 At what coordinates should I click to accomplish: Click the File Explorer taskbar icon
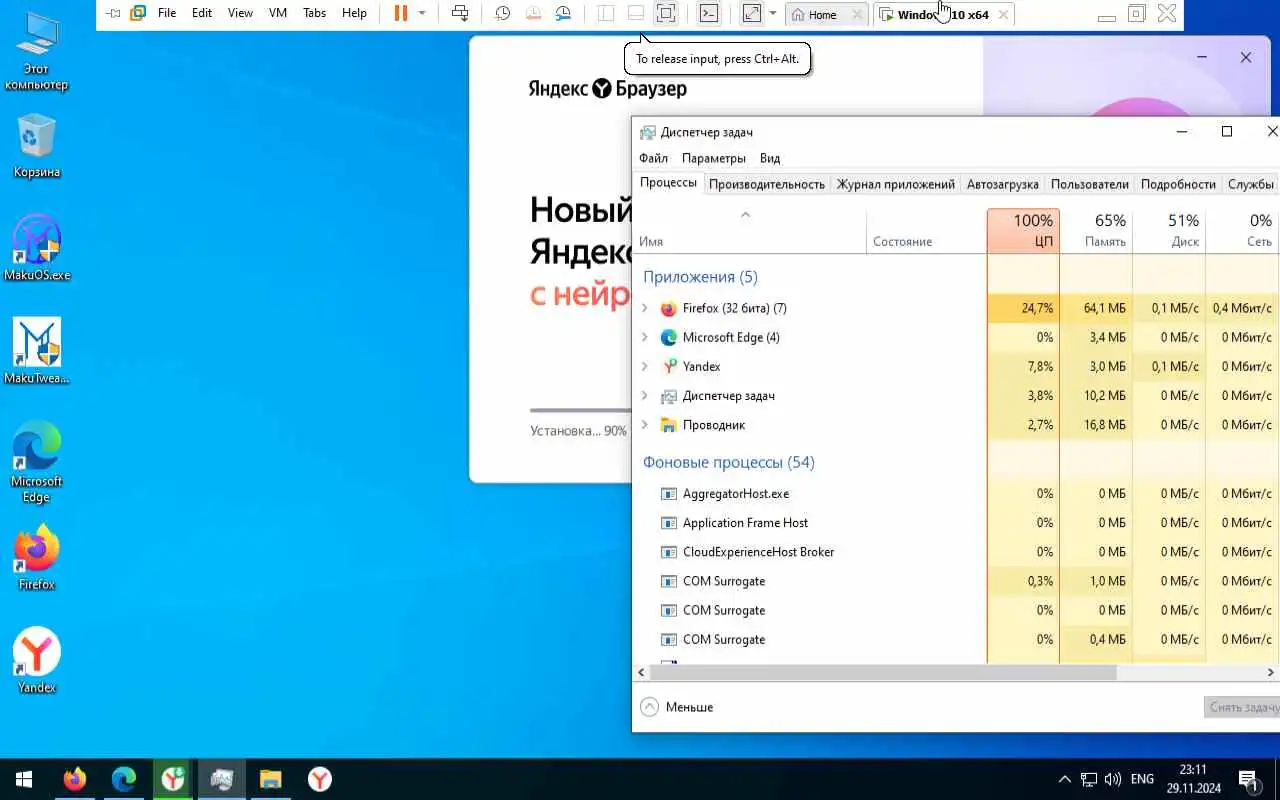coord(270,779)
